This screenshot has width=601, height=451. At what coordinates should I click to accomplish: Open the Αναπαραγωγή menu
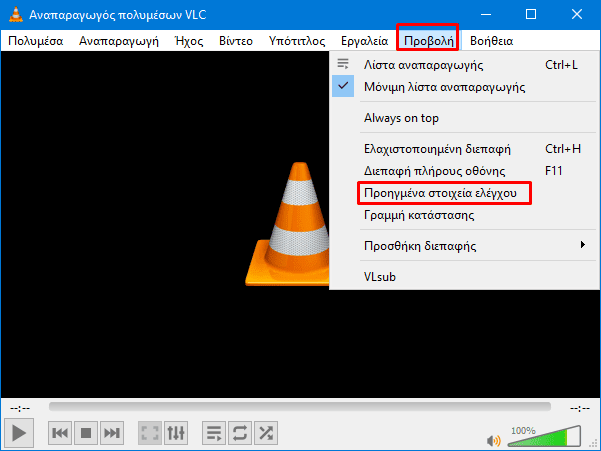coord(119,41)
